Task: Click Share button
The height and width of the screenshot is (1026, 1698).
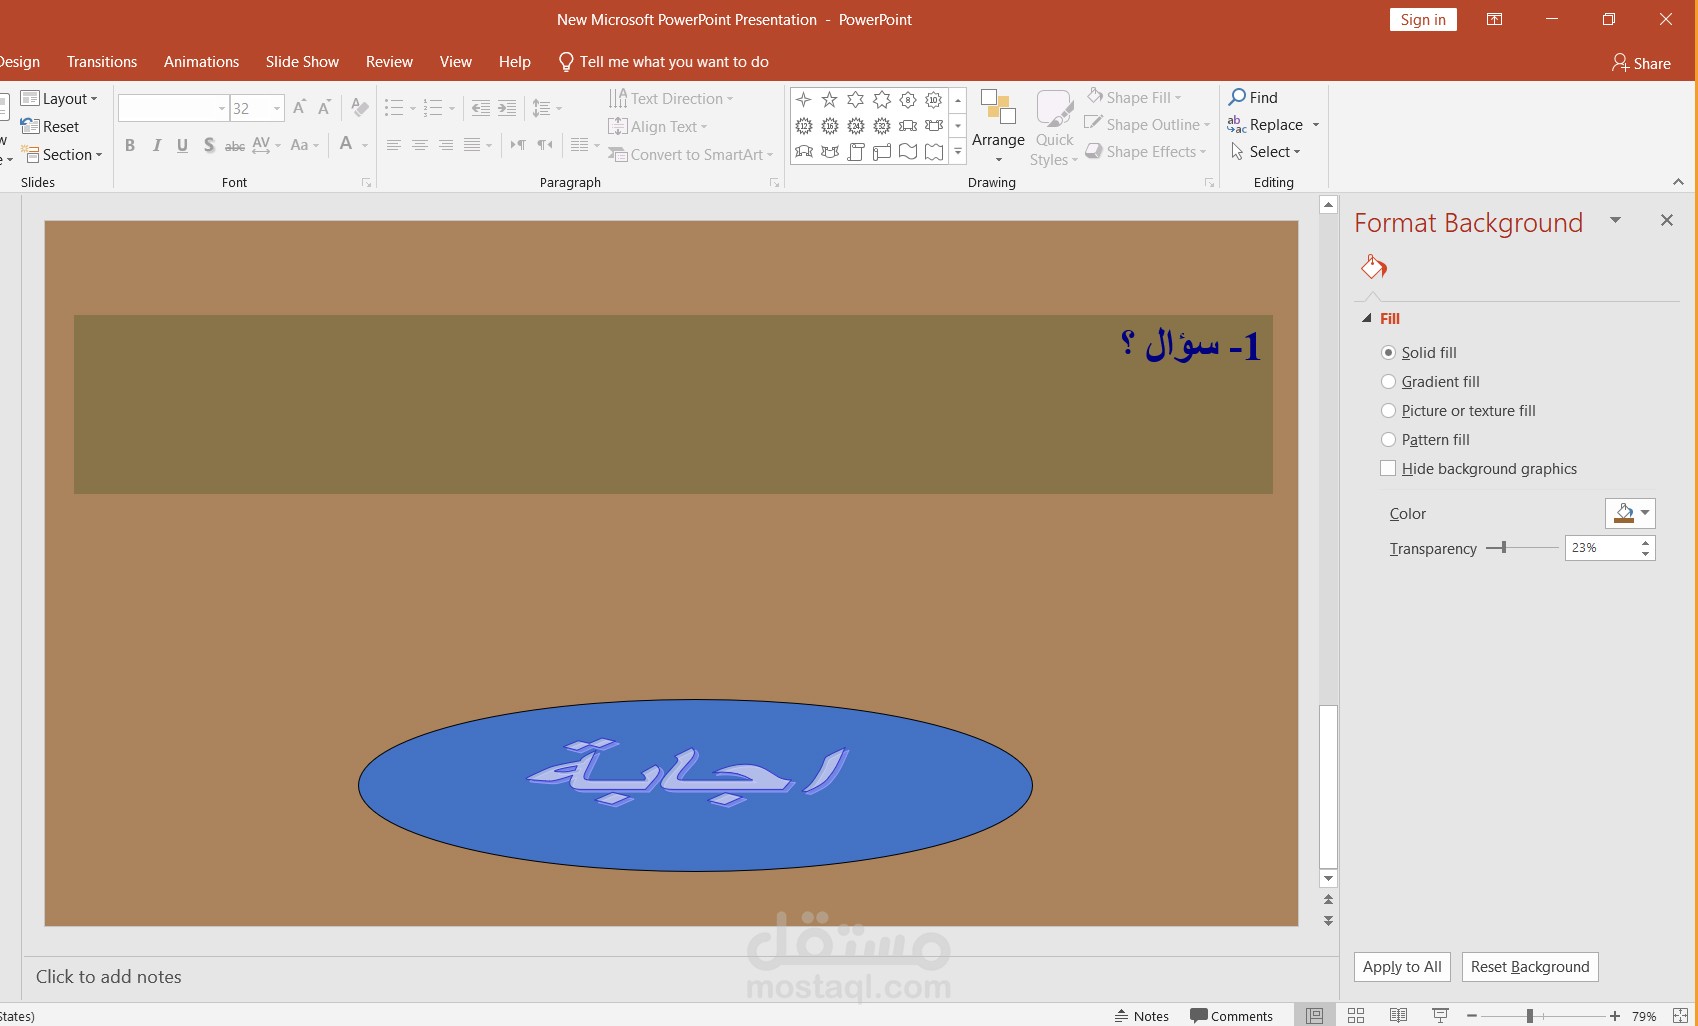Action: 1641,63
